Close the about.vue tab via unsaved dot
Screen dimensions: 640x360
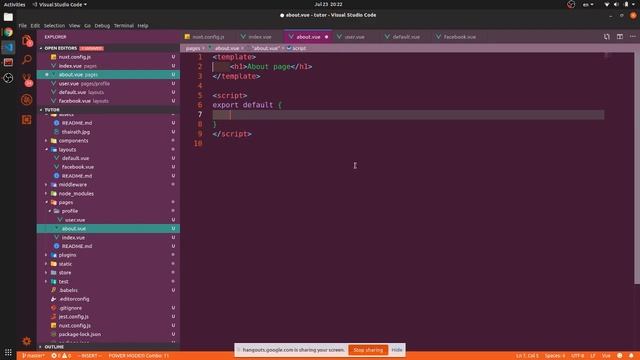click(x=327, y=37)
